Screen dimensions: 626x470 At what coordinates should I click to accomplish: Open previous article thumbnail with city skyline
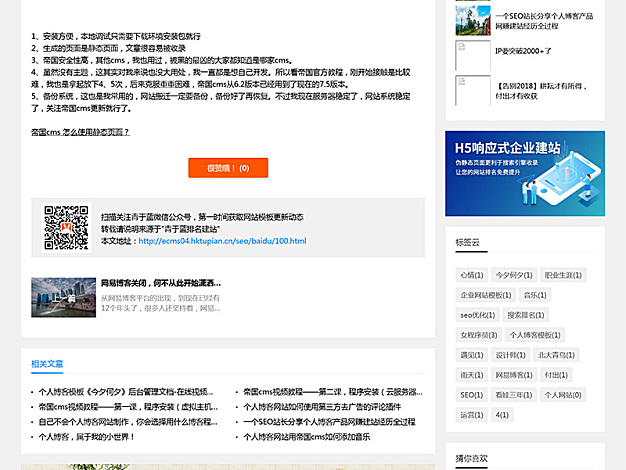click(x=63, y=297)
